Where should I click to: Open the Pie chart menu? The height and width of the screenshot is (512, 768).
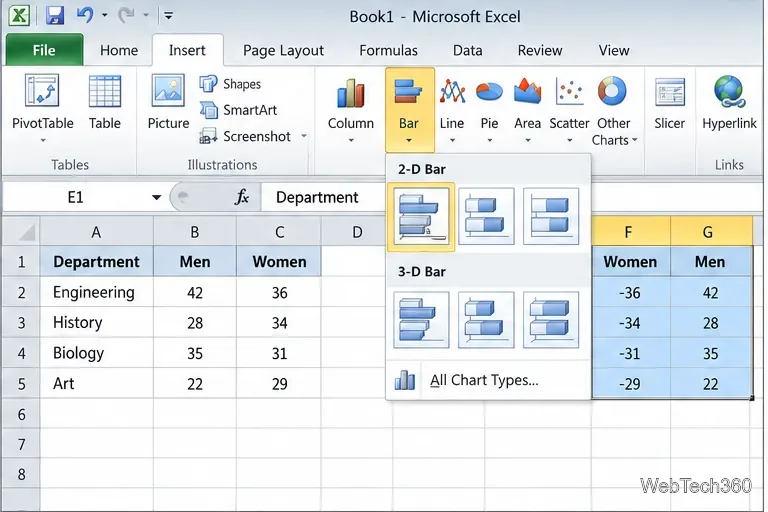[489, 109]
